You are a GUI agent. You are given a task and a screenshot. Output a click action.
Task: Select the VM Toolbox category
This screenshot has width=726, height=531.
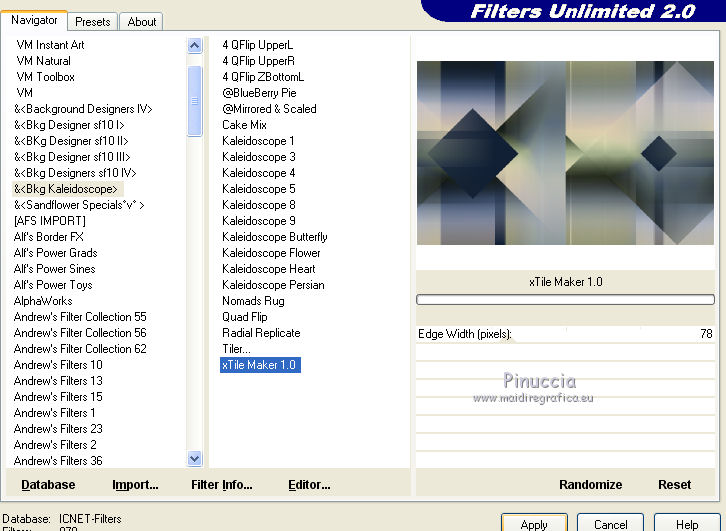(45, 77)
